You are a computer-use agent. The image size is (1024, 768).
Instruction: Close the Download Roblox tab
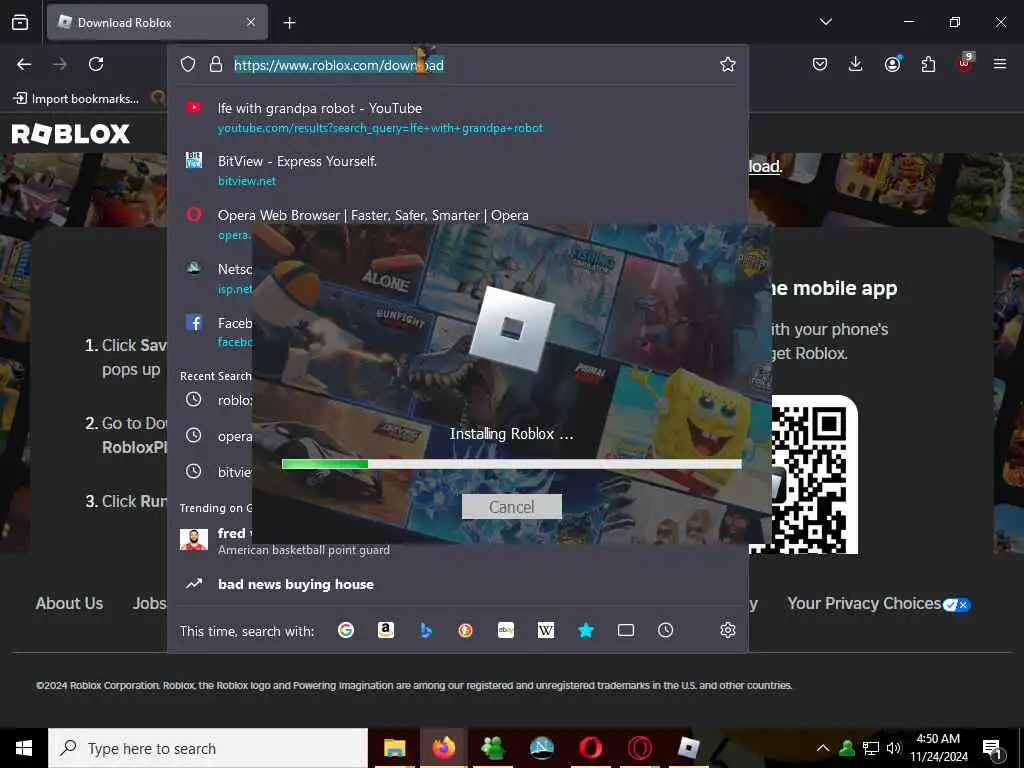251,22
